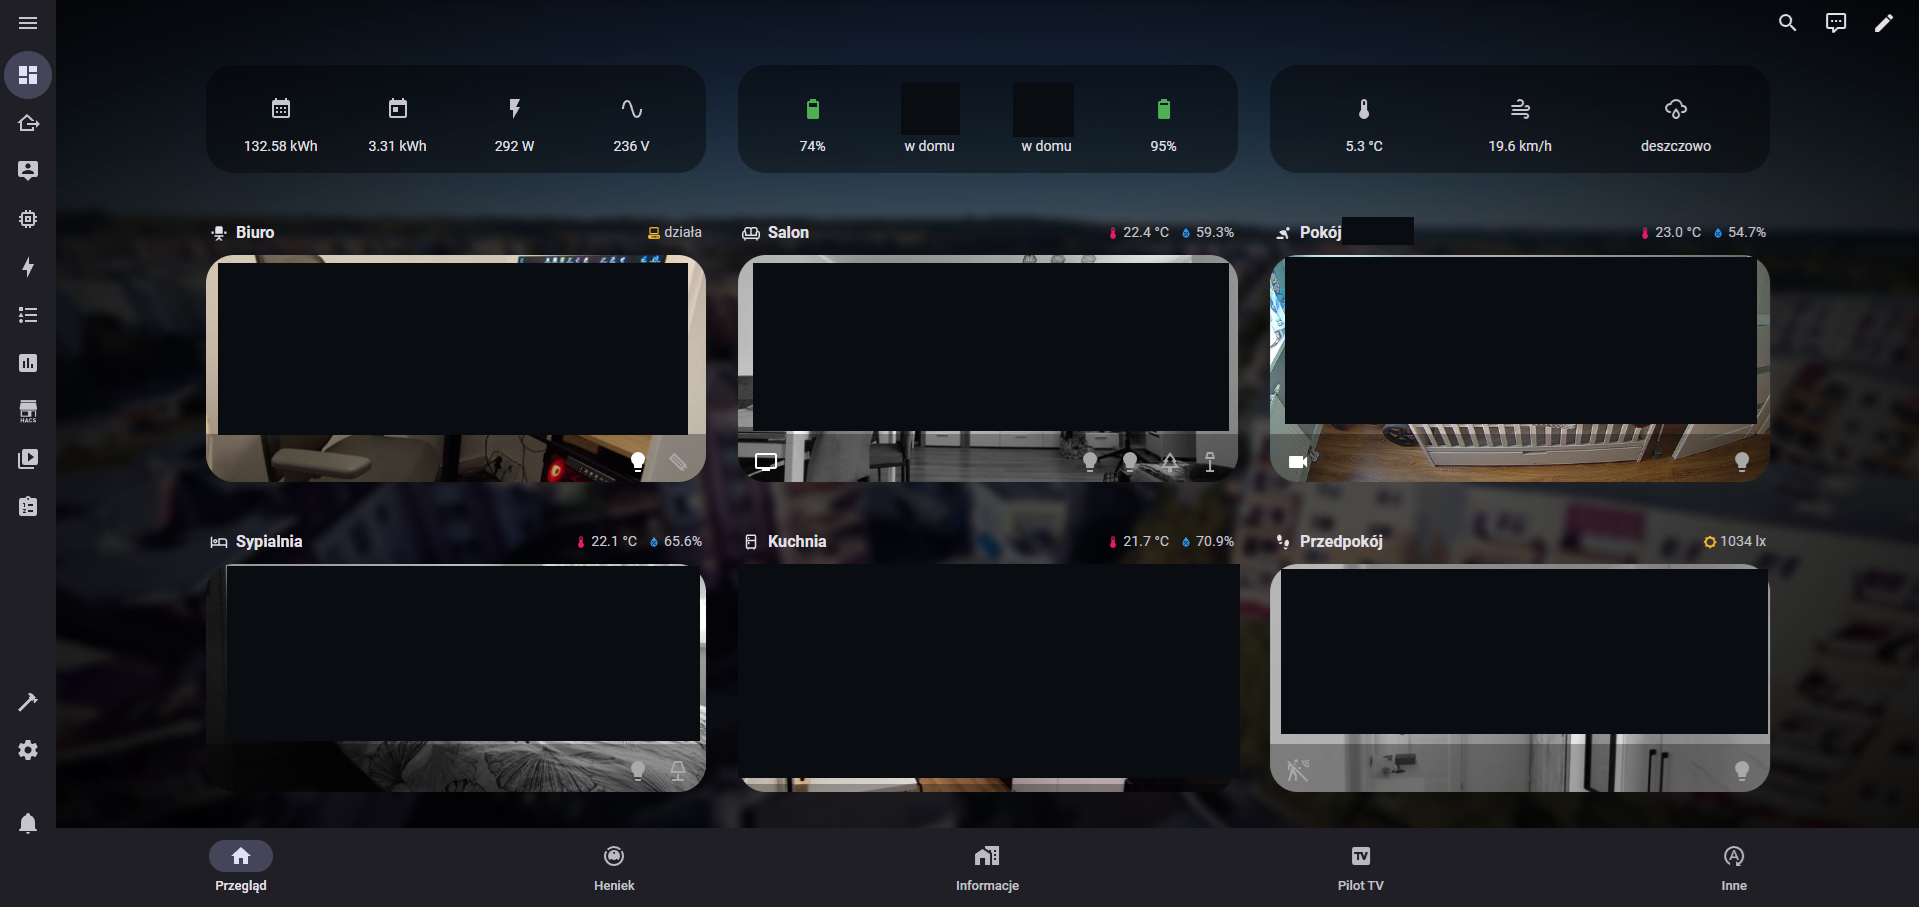Open the person badge sidebar panel
The height and width of the screenshot is (907, 1919).
click(x=28, y=171)
